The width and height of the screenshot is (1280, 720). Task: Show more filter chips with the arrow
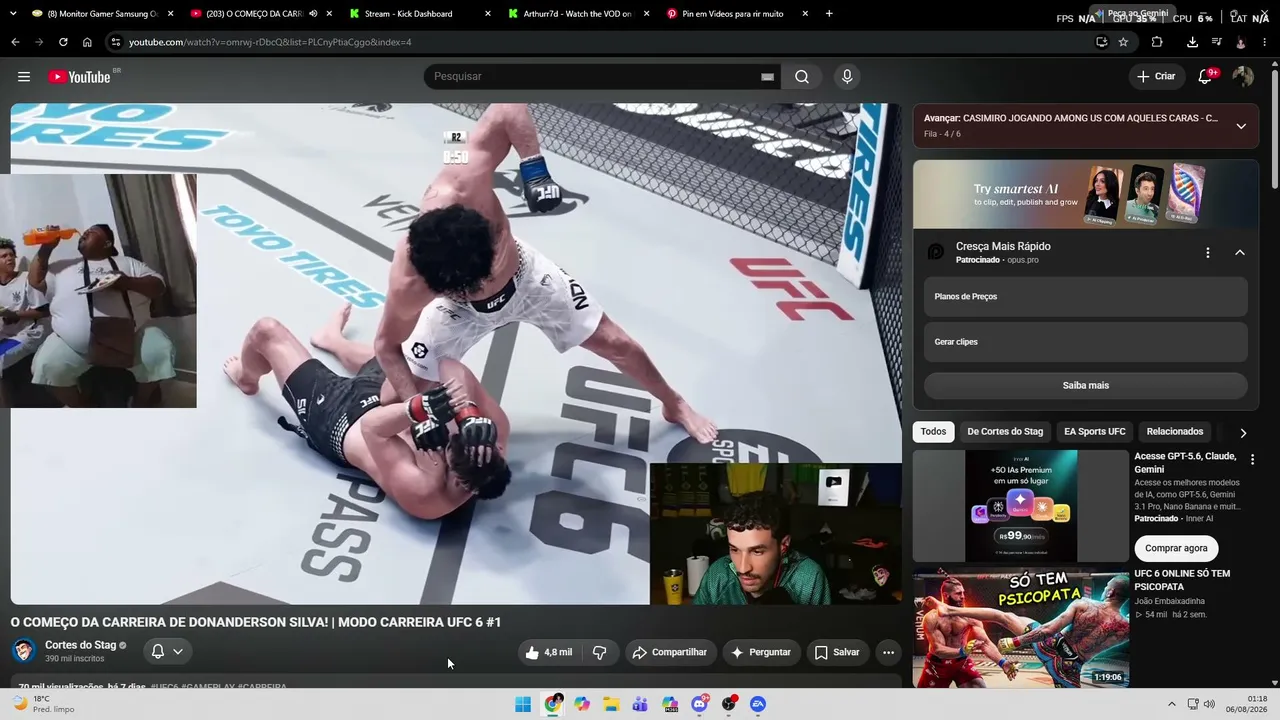pyautogui.click(x=1243, y=433)
